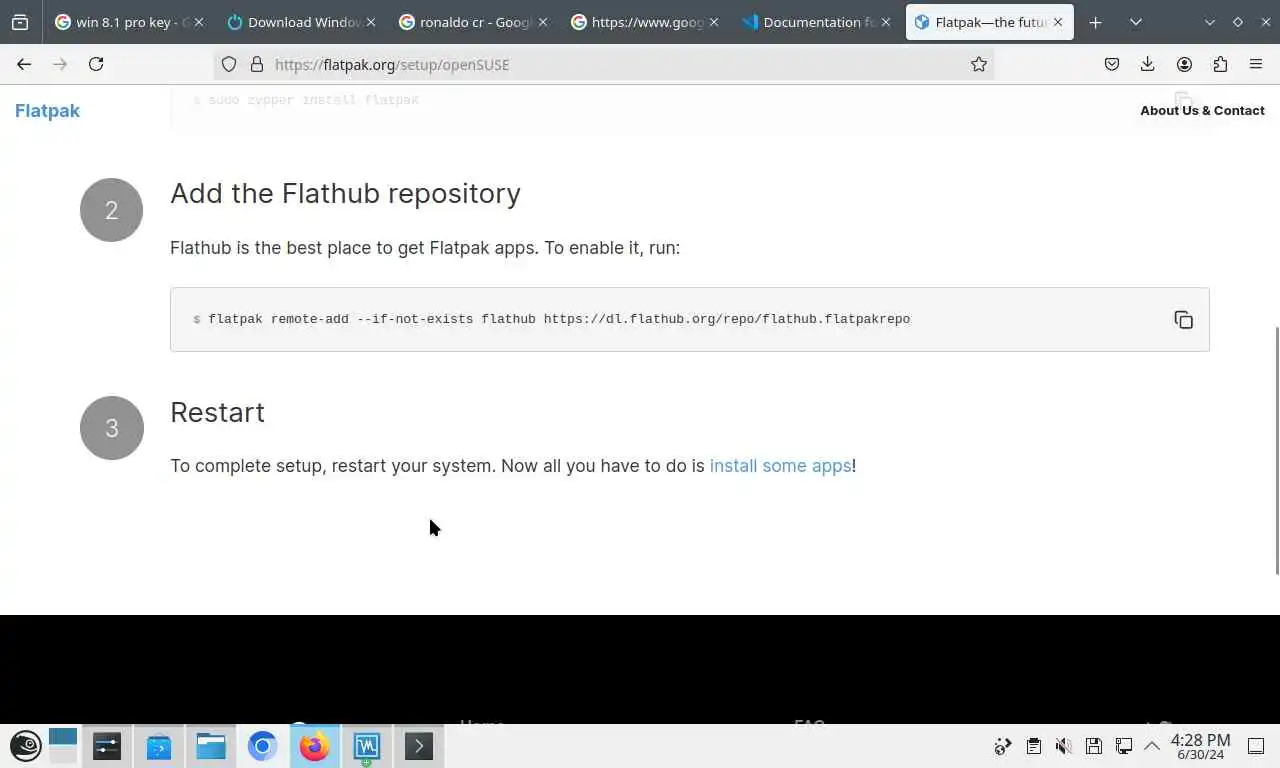Copy the flatpak remote-add command
This screenshot has width=1280, height=768.
coord(1184,320)
